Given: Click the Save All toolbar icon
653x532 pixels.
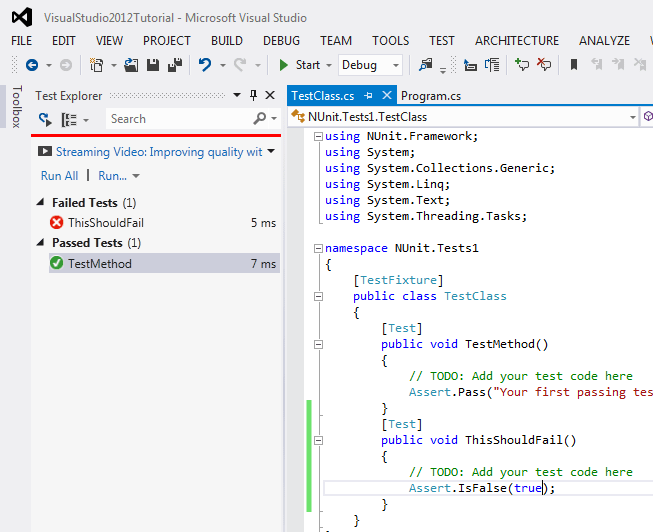Looking at the screenshot, I should point(175,65).
